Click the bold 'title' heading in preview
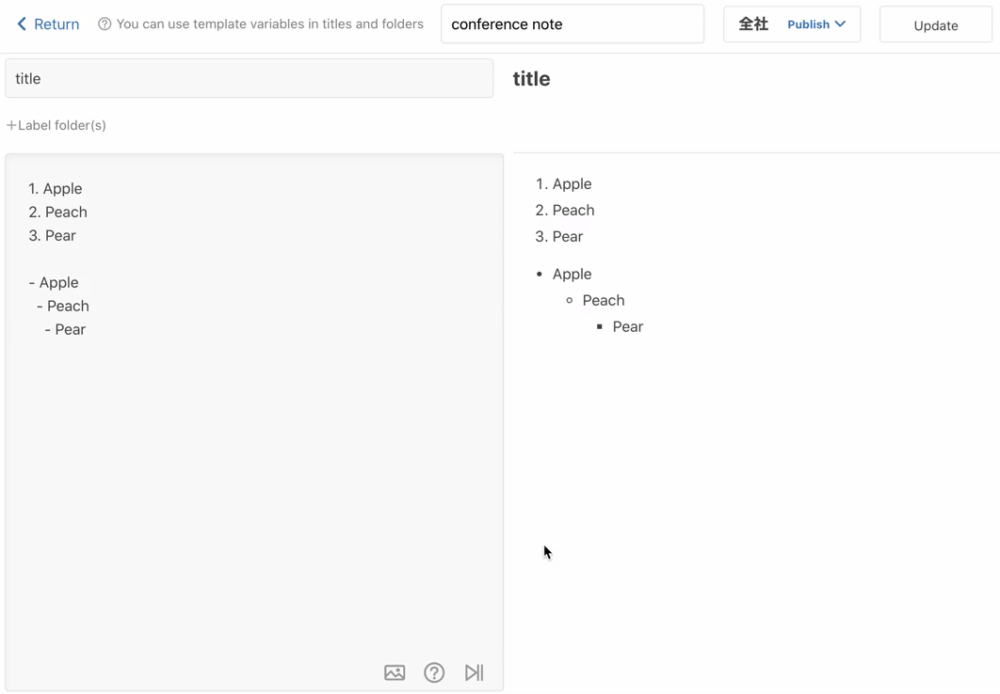 click(x=531, y=79)
